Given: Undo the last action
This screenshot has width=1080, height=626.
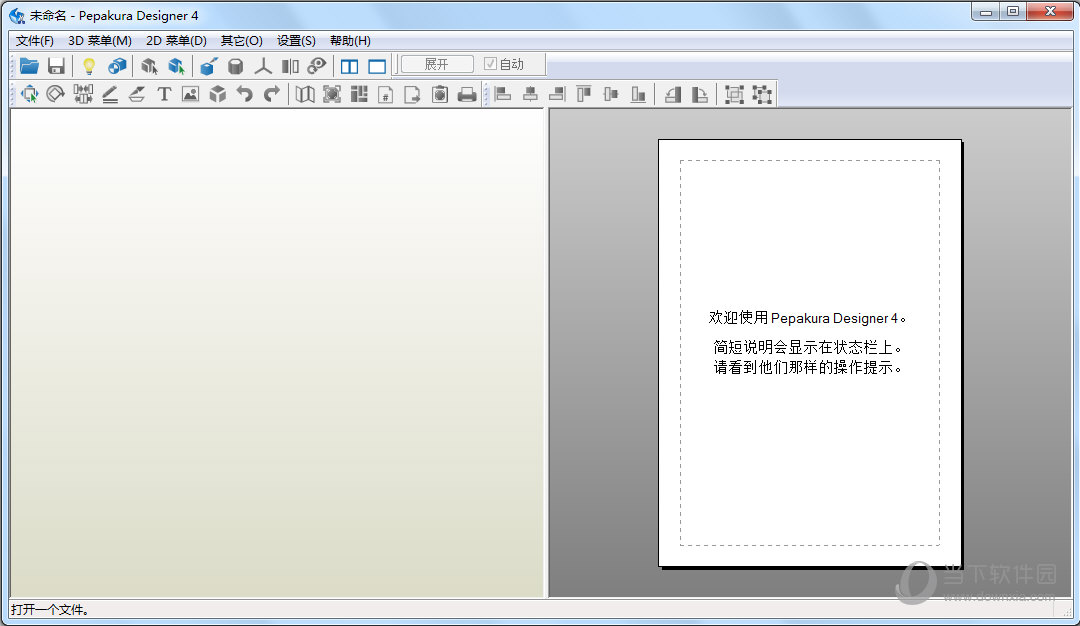Looking at the screenshot, I should click(x=245, y=94).
